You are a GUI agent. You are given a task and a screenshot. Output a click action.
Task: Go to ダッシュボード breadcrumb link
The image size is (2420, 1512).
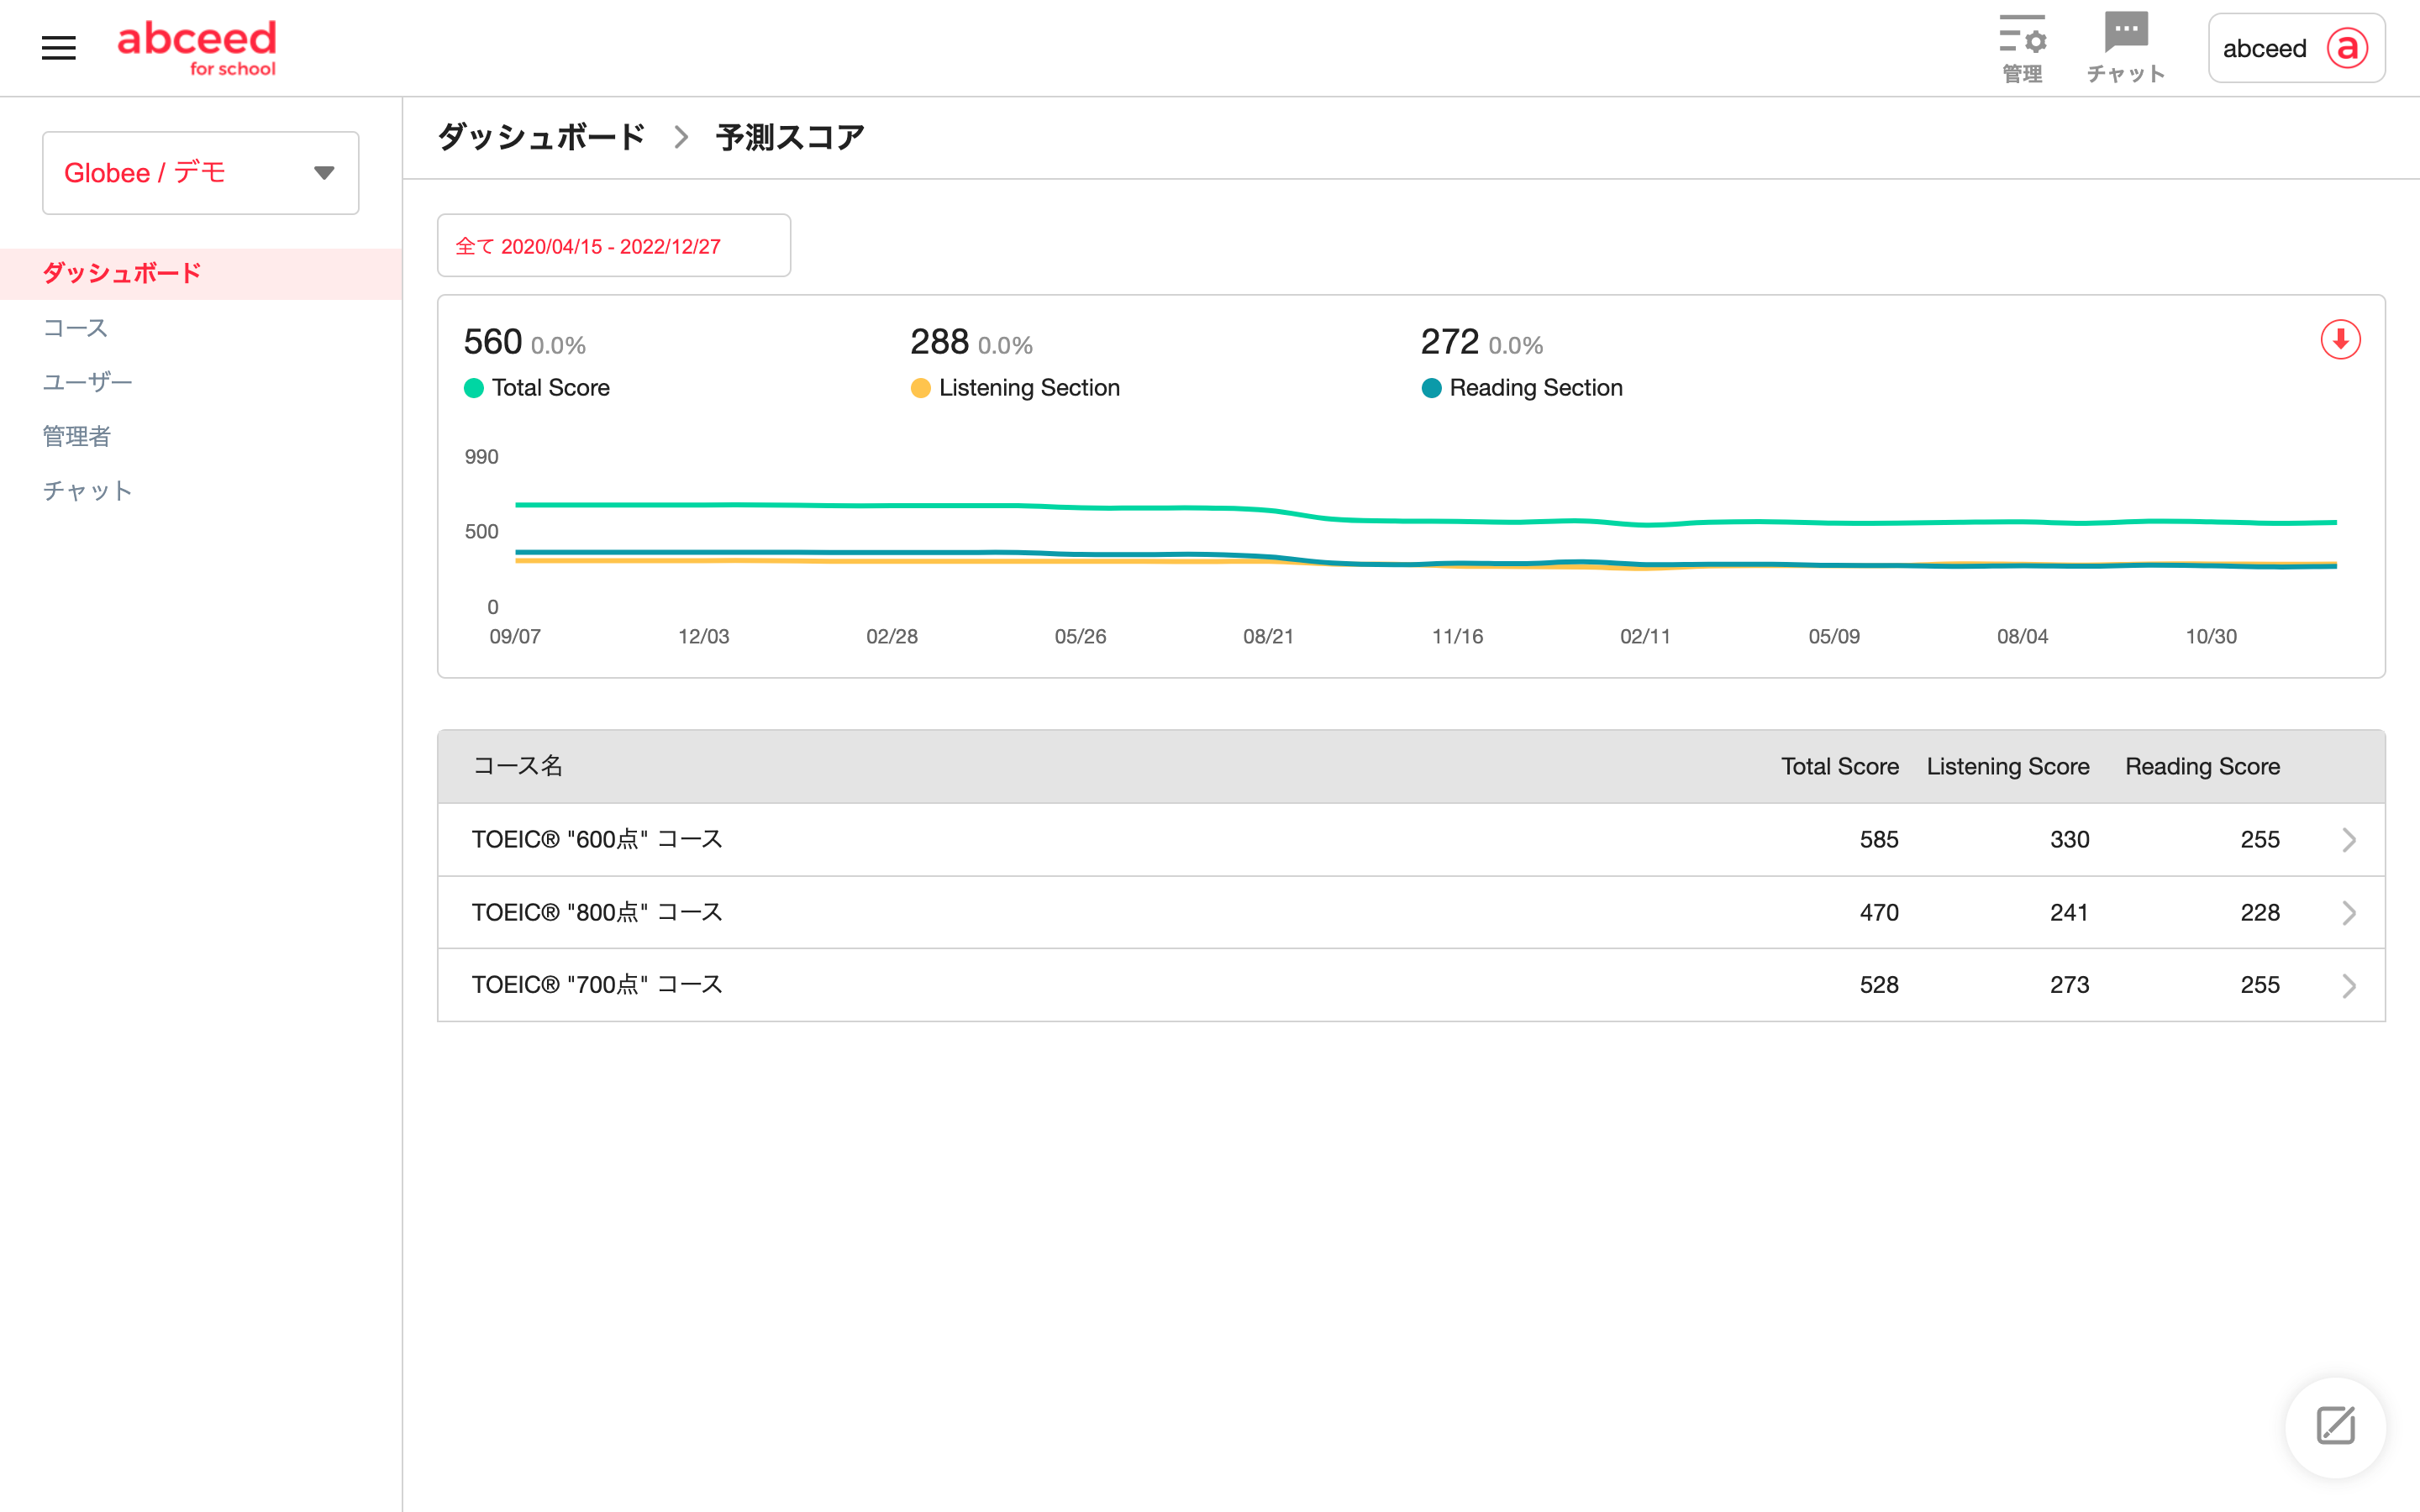pyautogui.click(x=541, y=137)
